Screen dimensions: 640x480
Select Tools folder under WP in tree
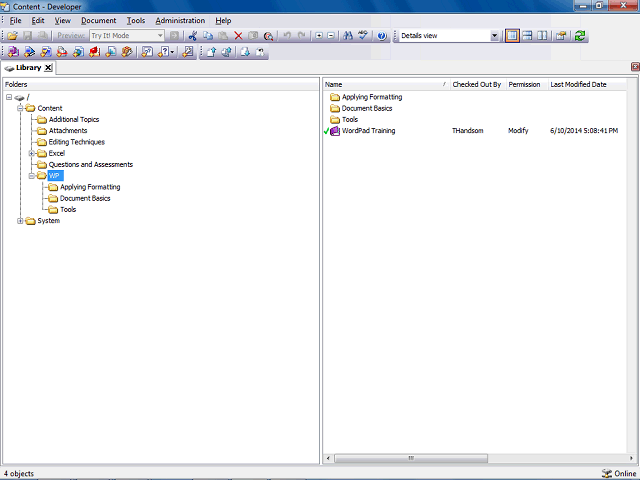68,209
